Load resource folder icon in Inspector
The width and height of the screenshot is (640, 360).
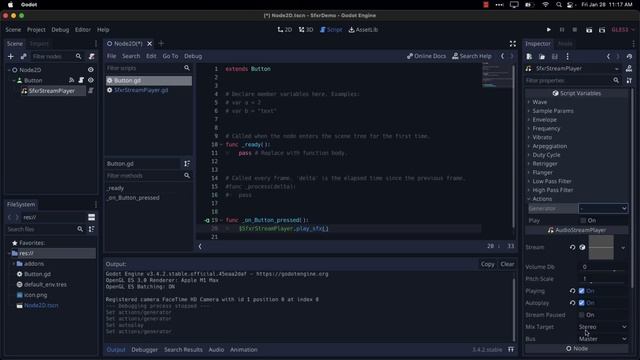(542, 56)
